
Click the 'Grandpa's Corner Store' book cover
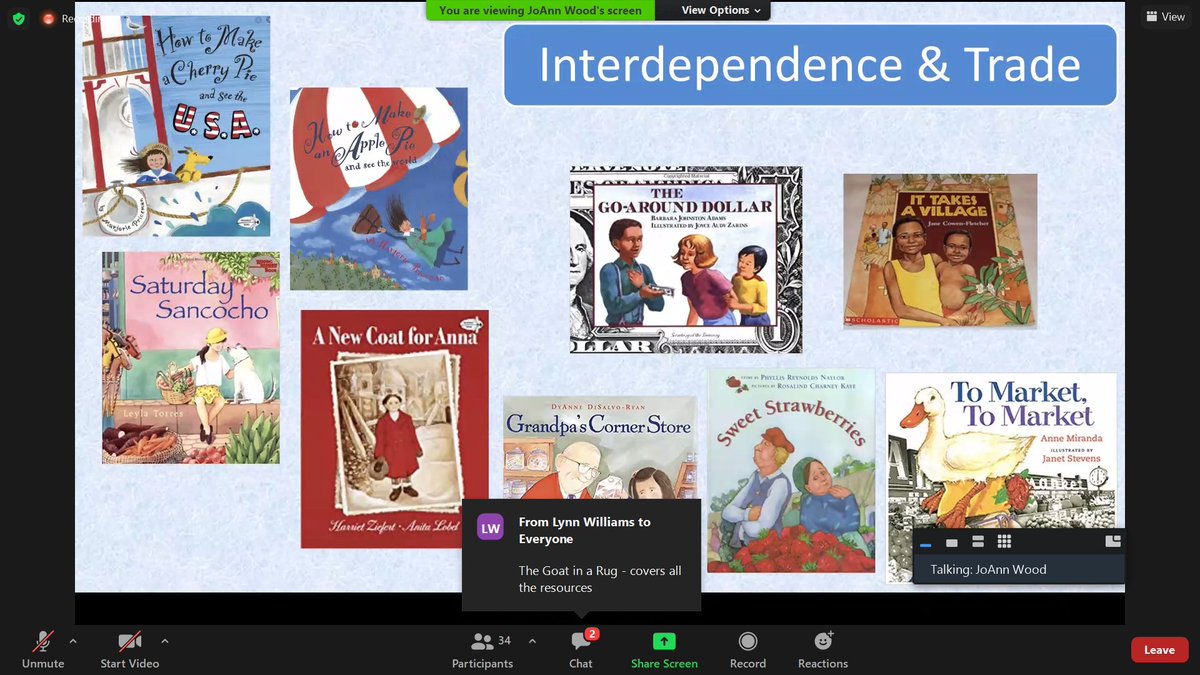point(600,448)
